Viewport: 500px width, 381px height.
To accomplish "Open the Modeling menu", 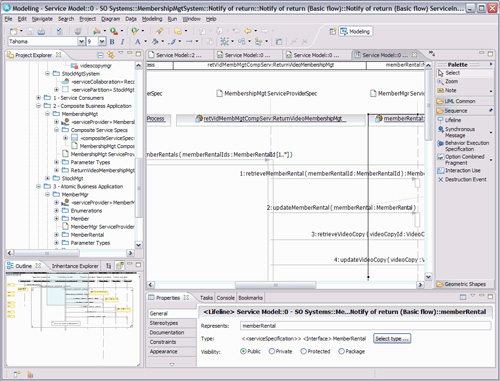I will point(152,19).
